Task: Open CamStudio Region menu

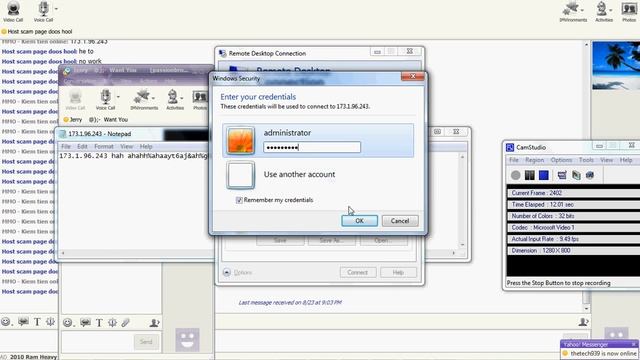Action: 534,160
